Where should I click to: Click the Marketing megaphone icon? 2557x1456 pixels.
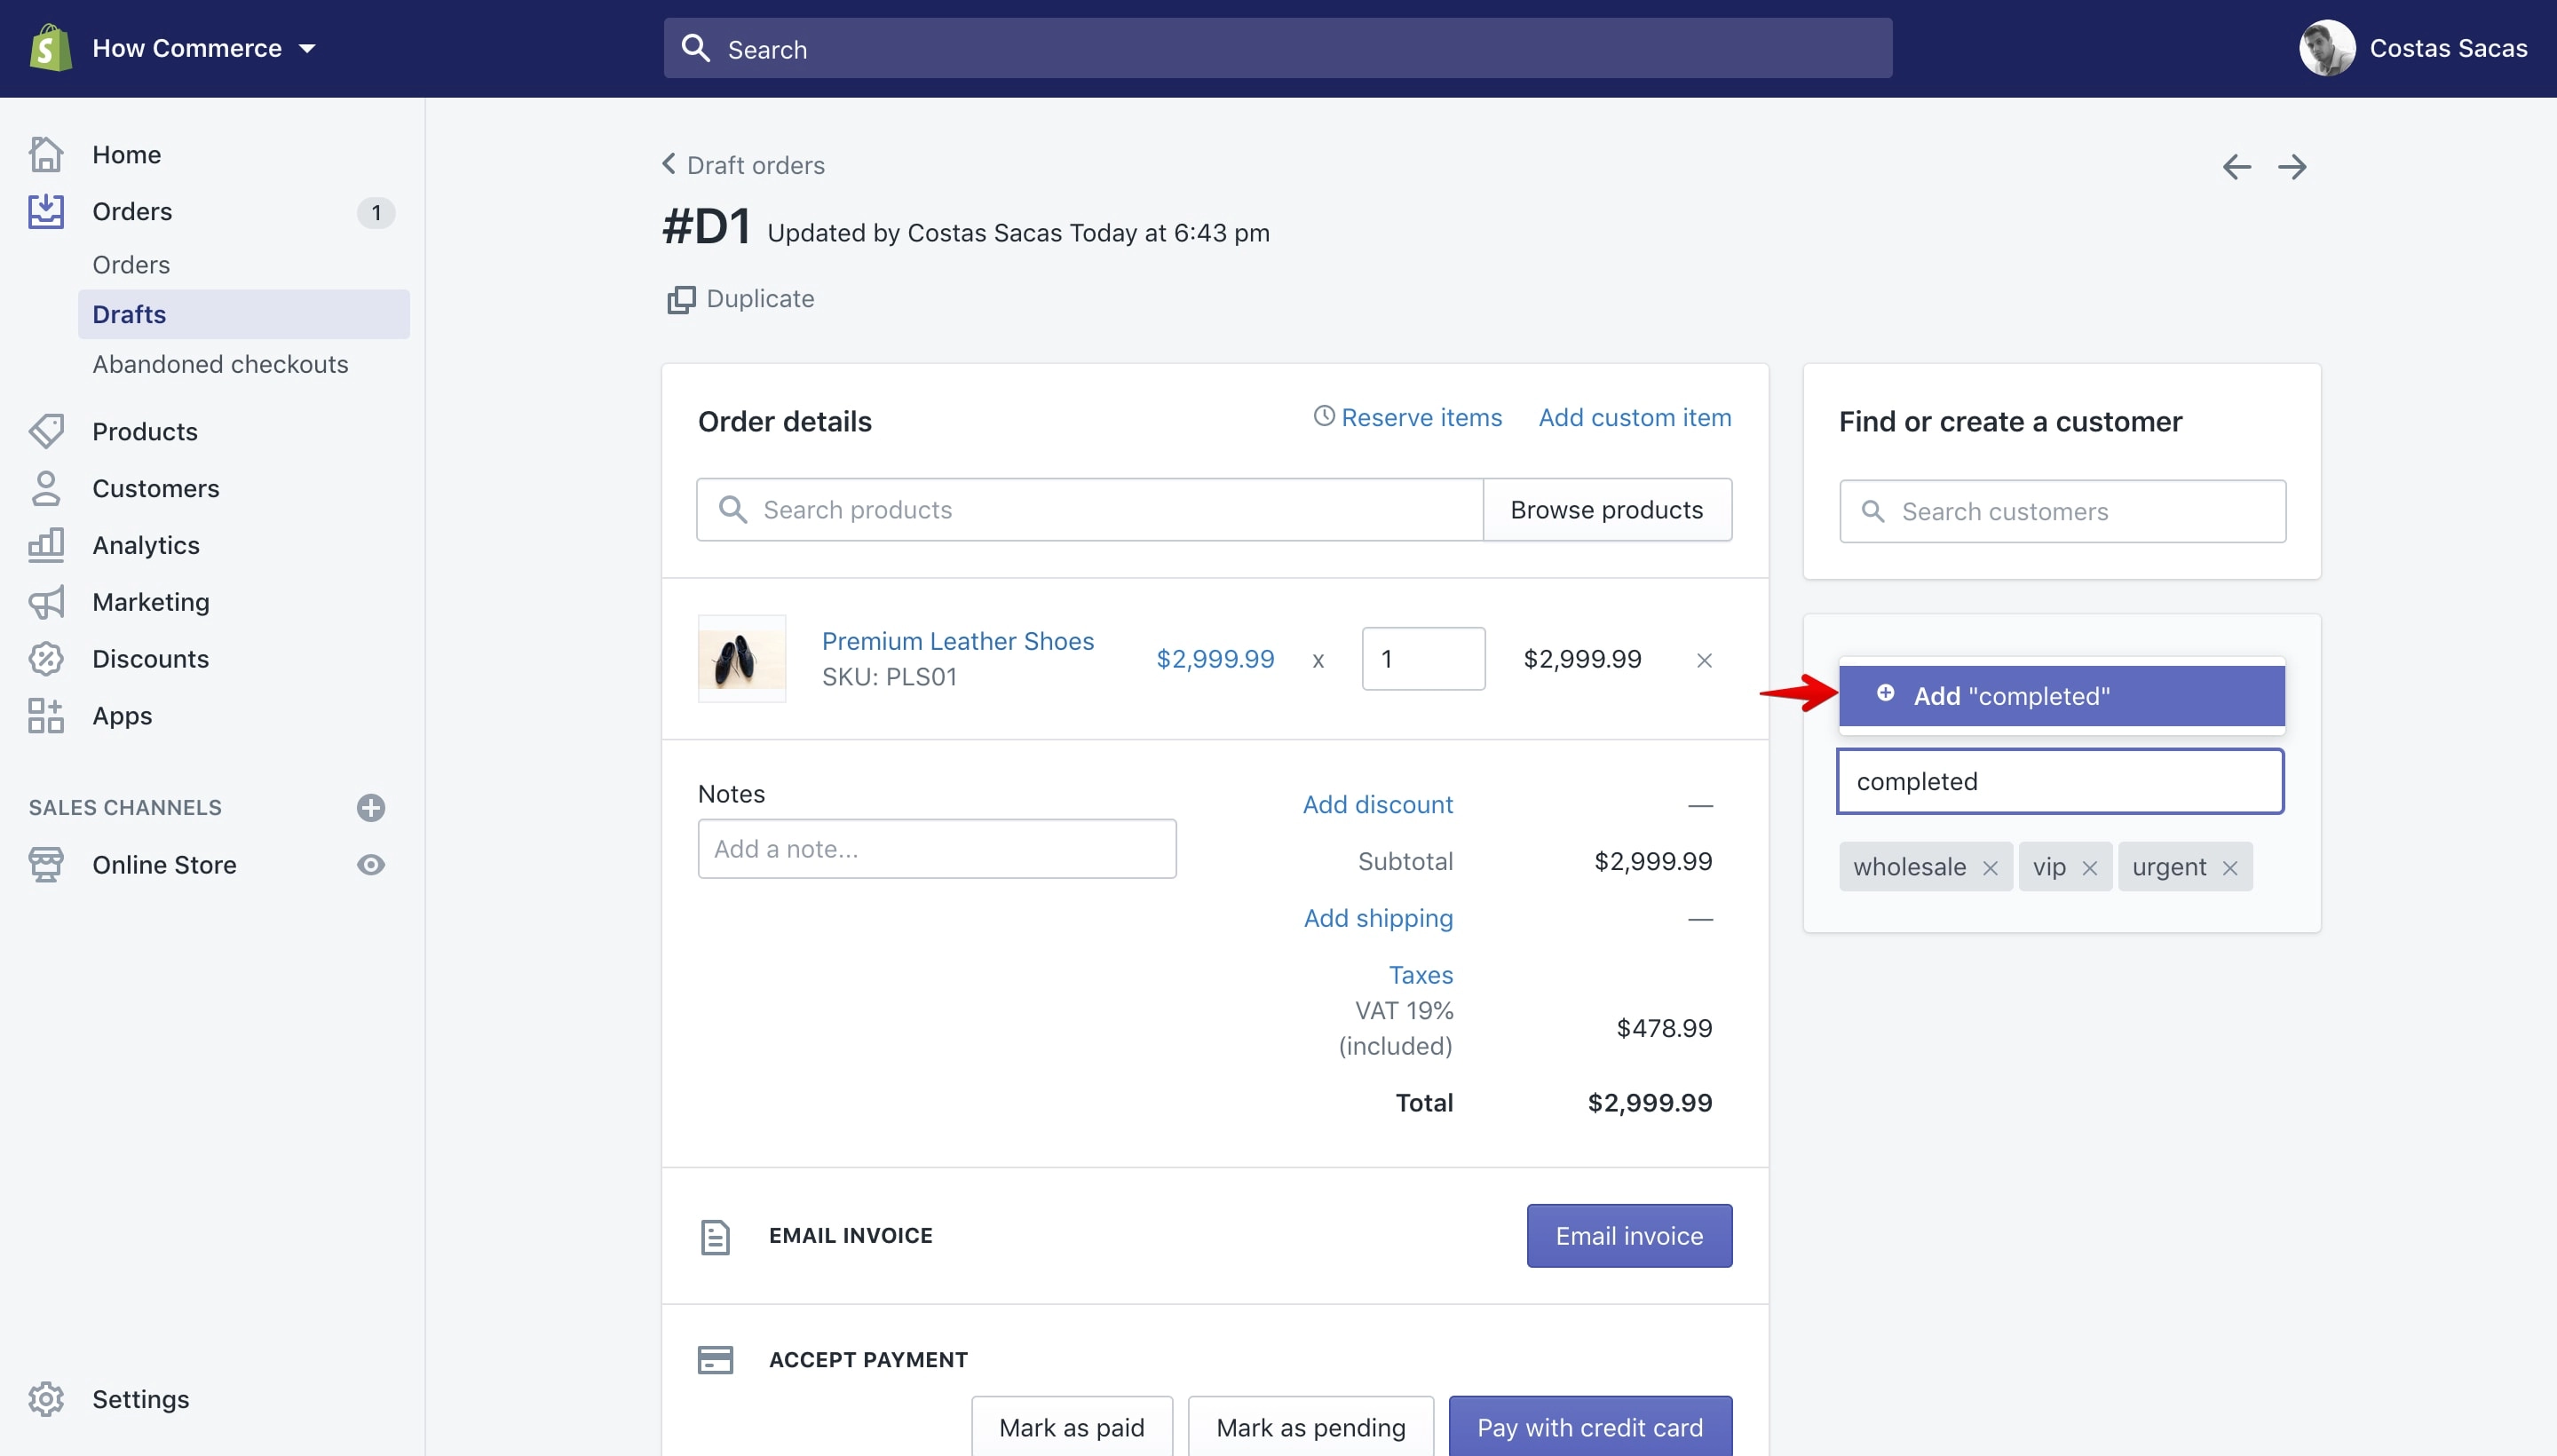click(x=46, y=602)
